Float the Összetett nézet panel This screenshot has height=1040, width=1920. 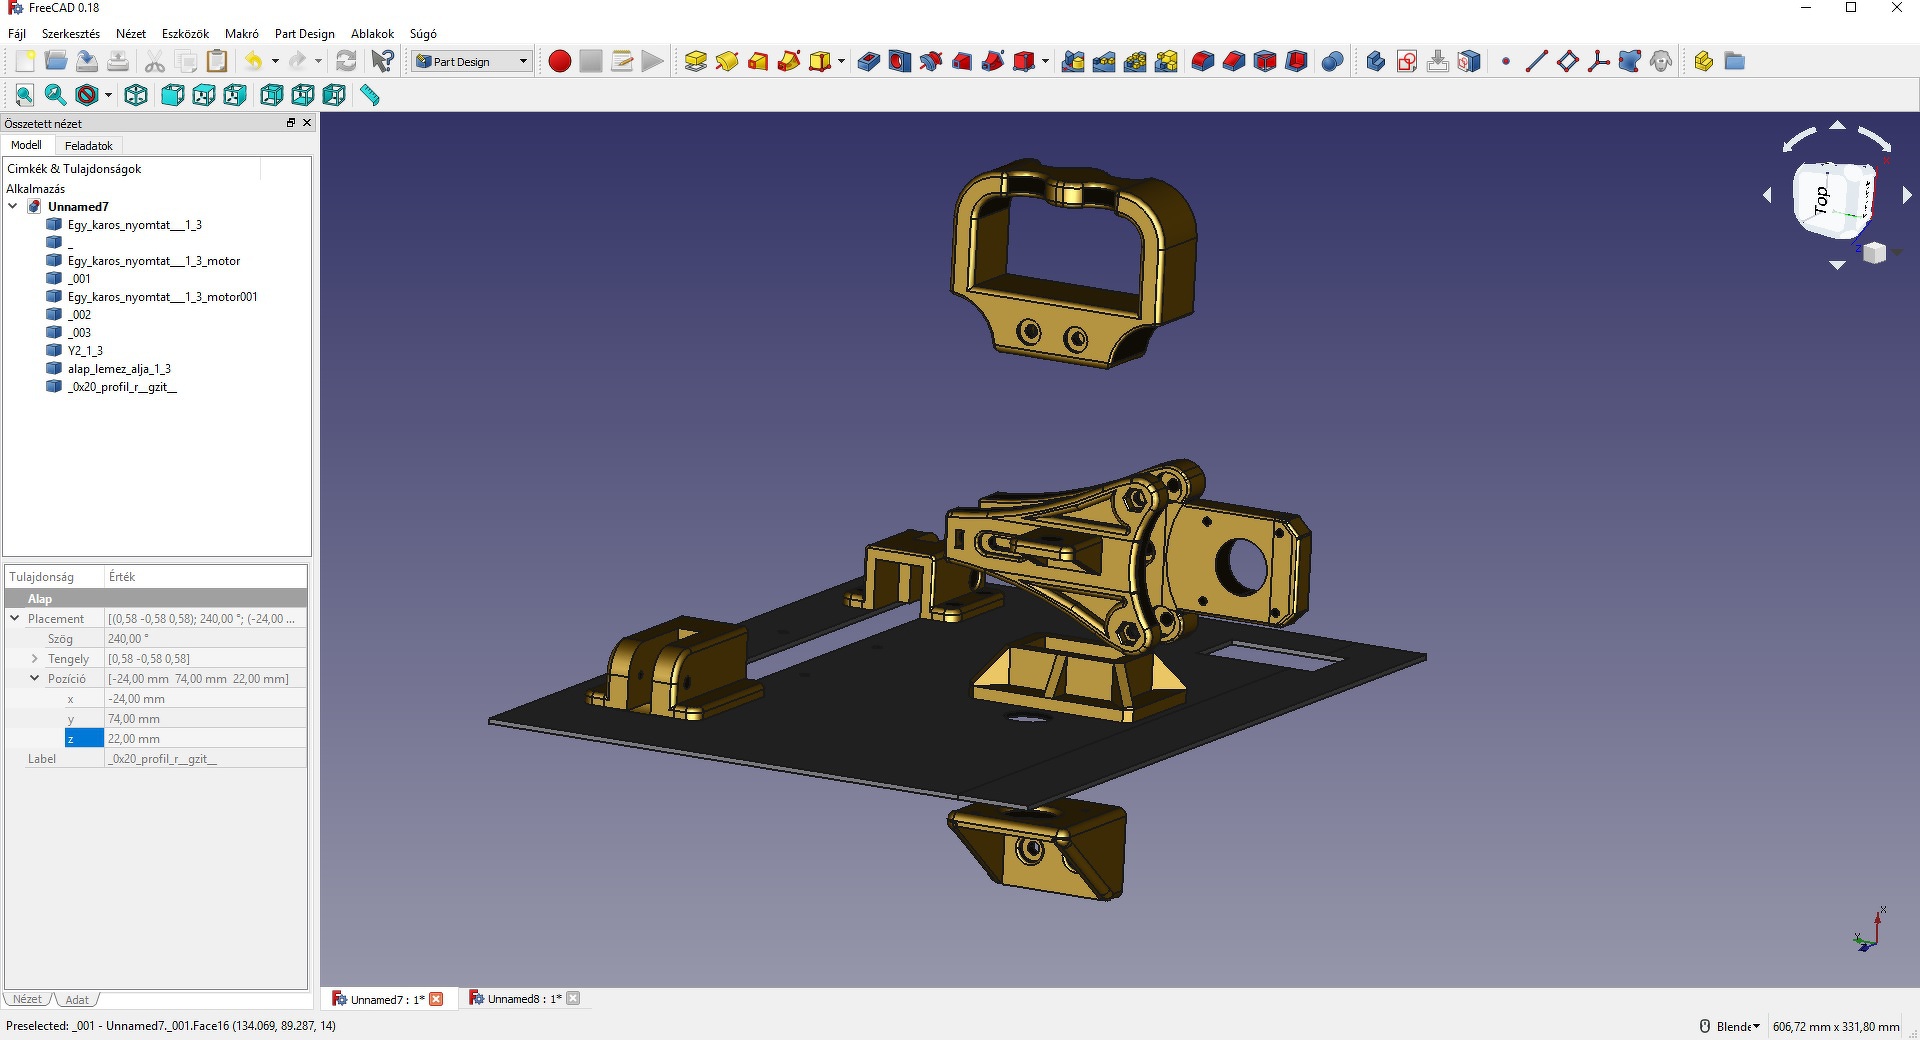tap(291, 123)
